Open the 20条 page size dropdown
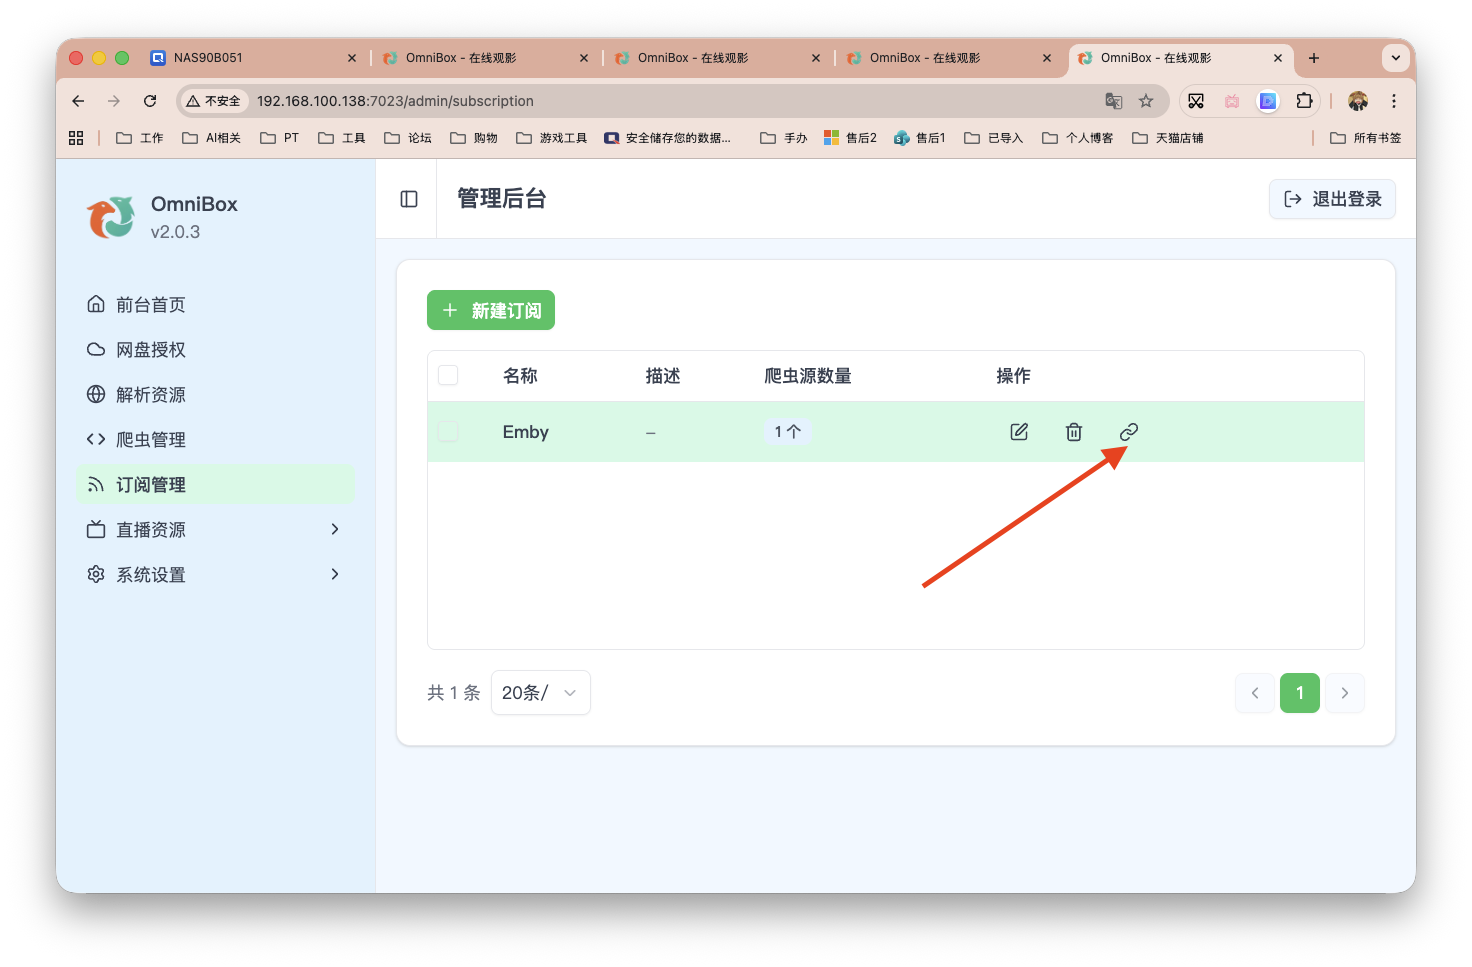The image size is (1472, 967). (540, 692)
